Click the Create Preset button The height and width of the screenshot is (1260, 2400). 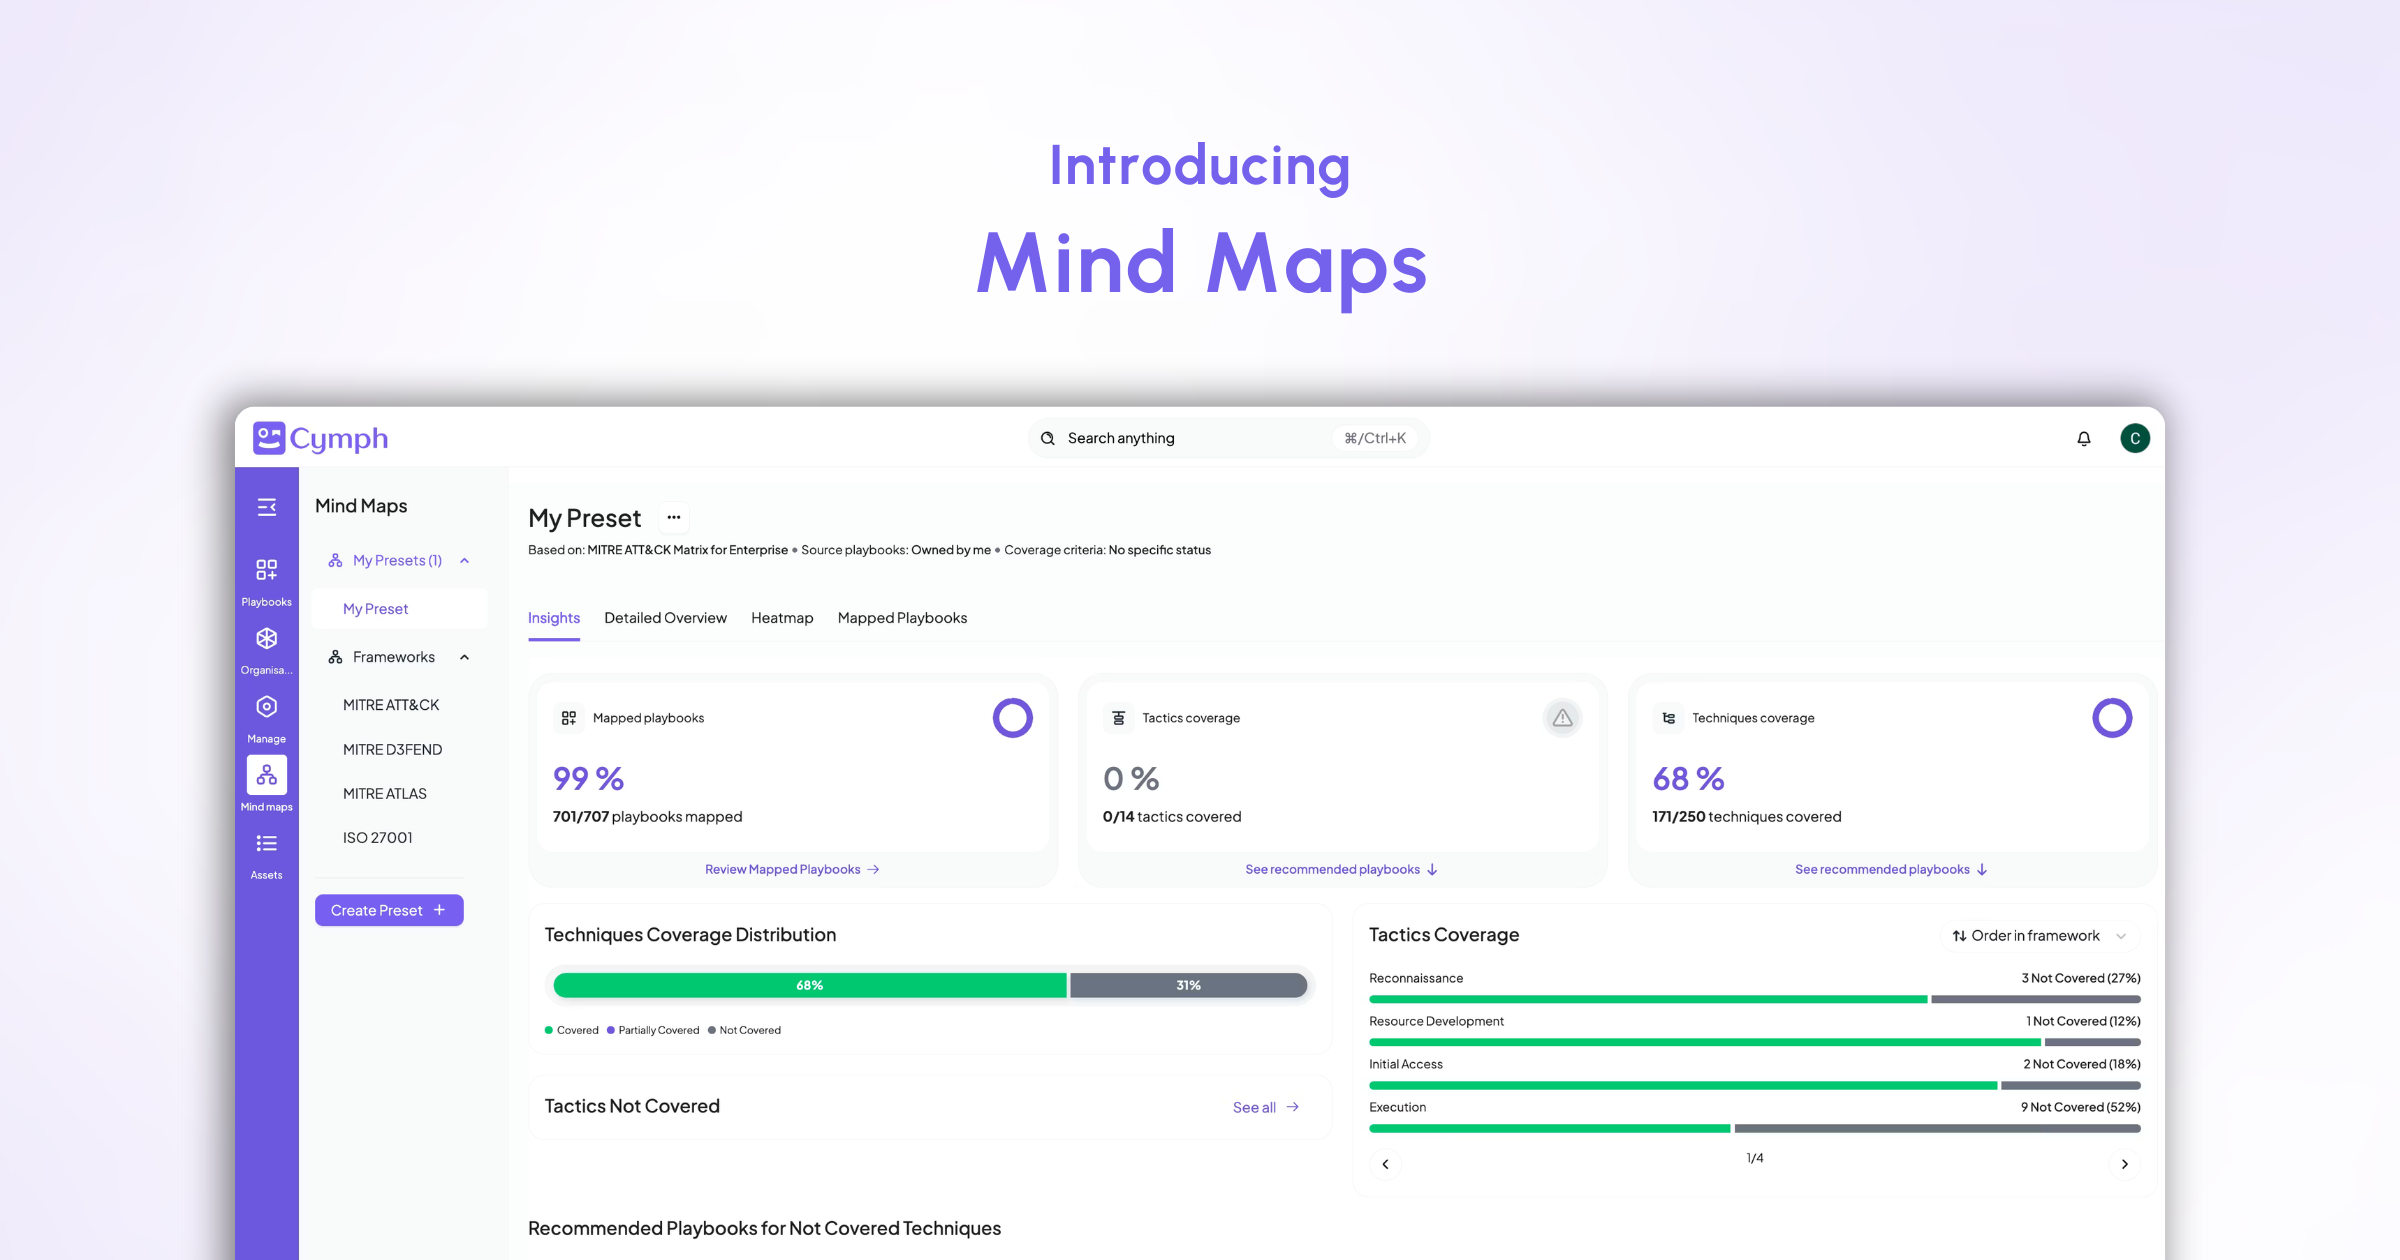(x=389, y=909)
